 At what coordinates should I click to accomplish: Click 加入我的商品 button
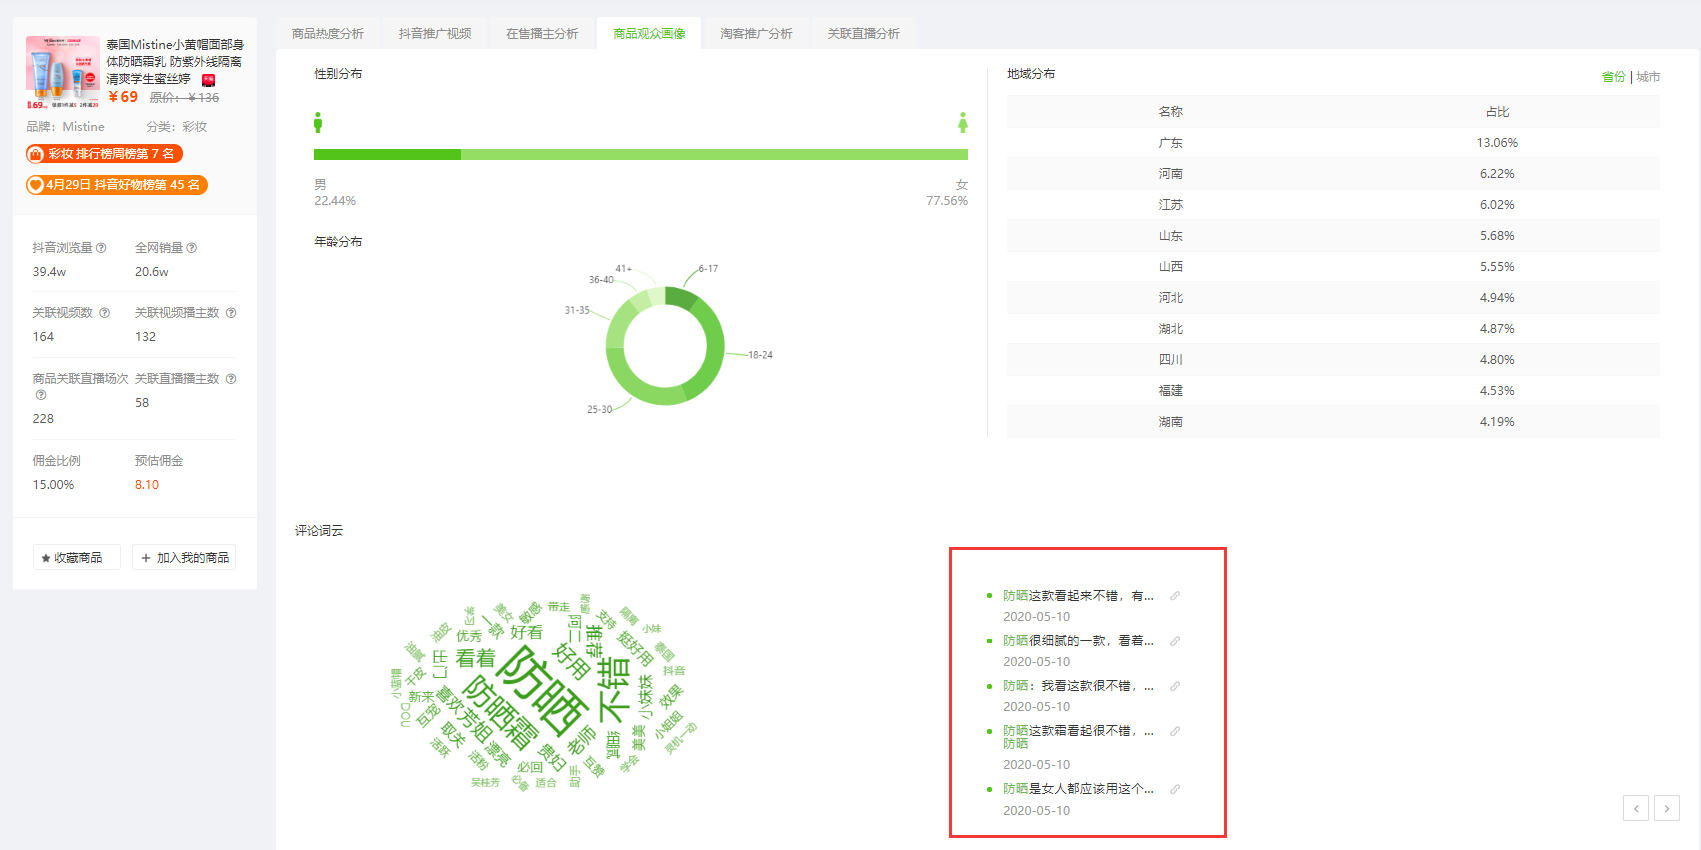tap(184, 557)
